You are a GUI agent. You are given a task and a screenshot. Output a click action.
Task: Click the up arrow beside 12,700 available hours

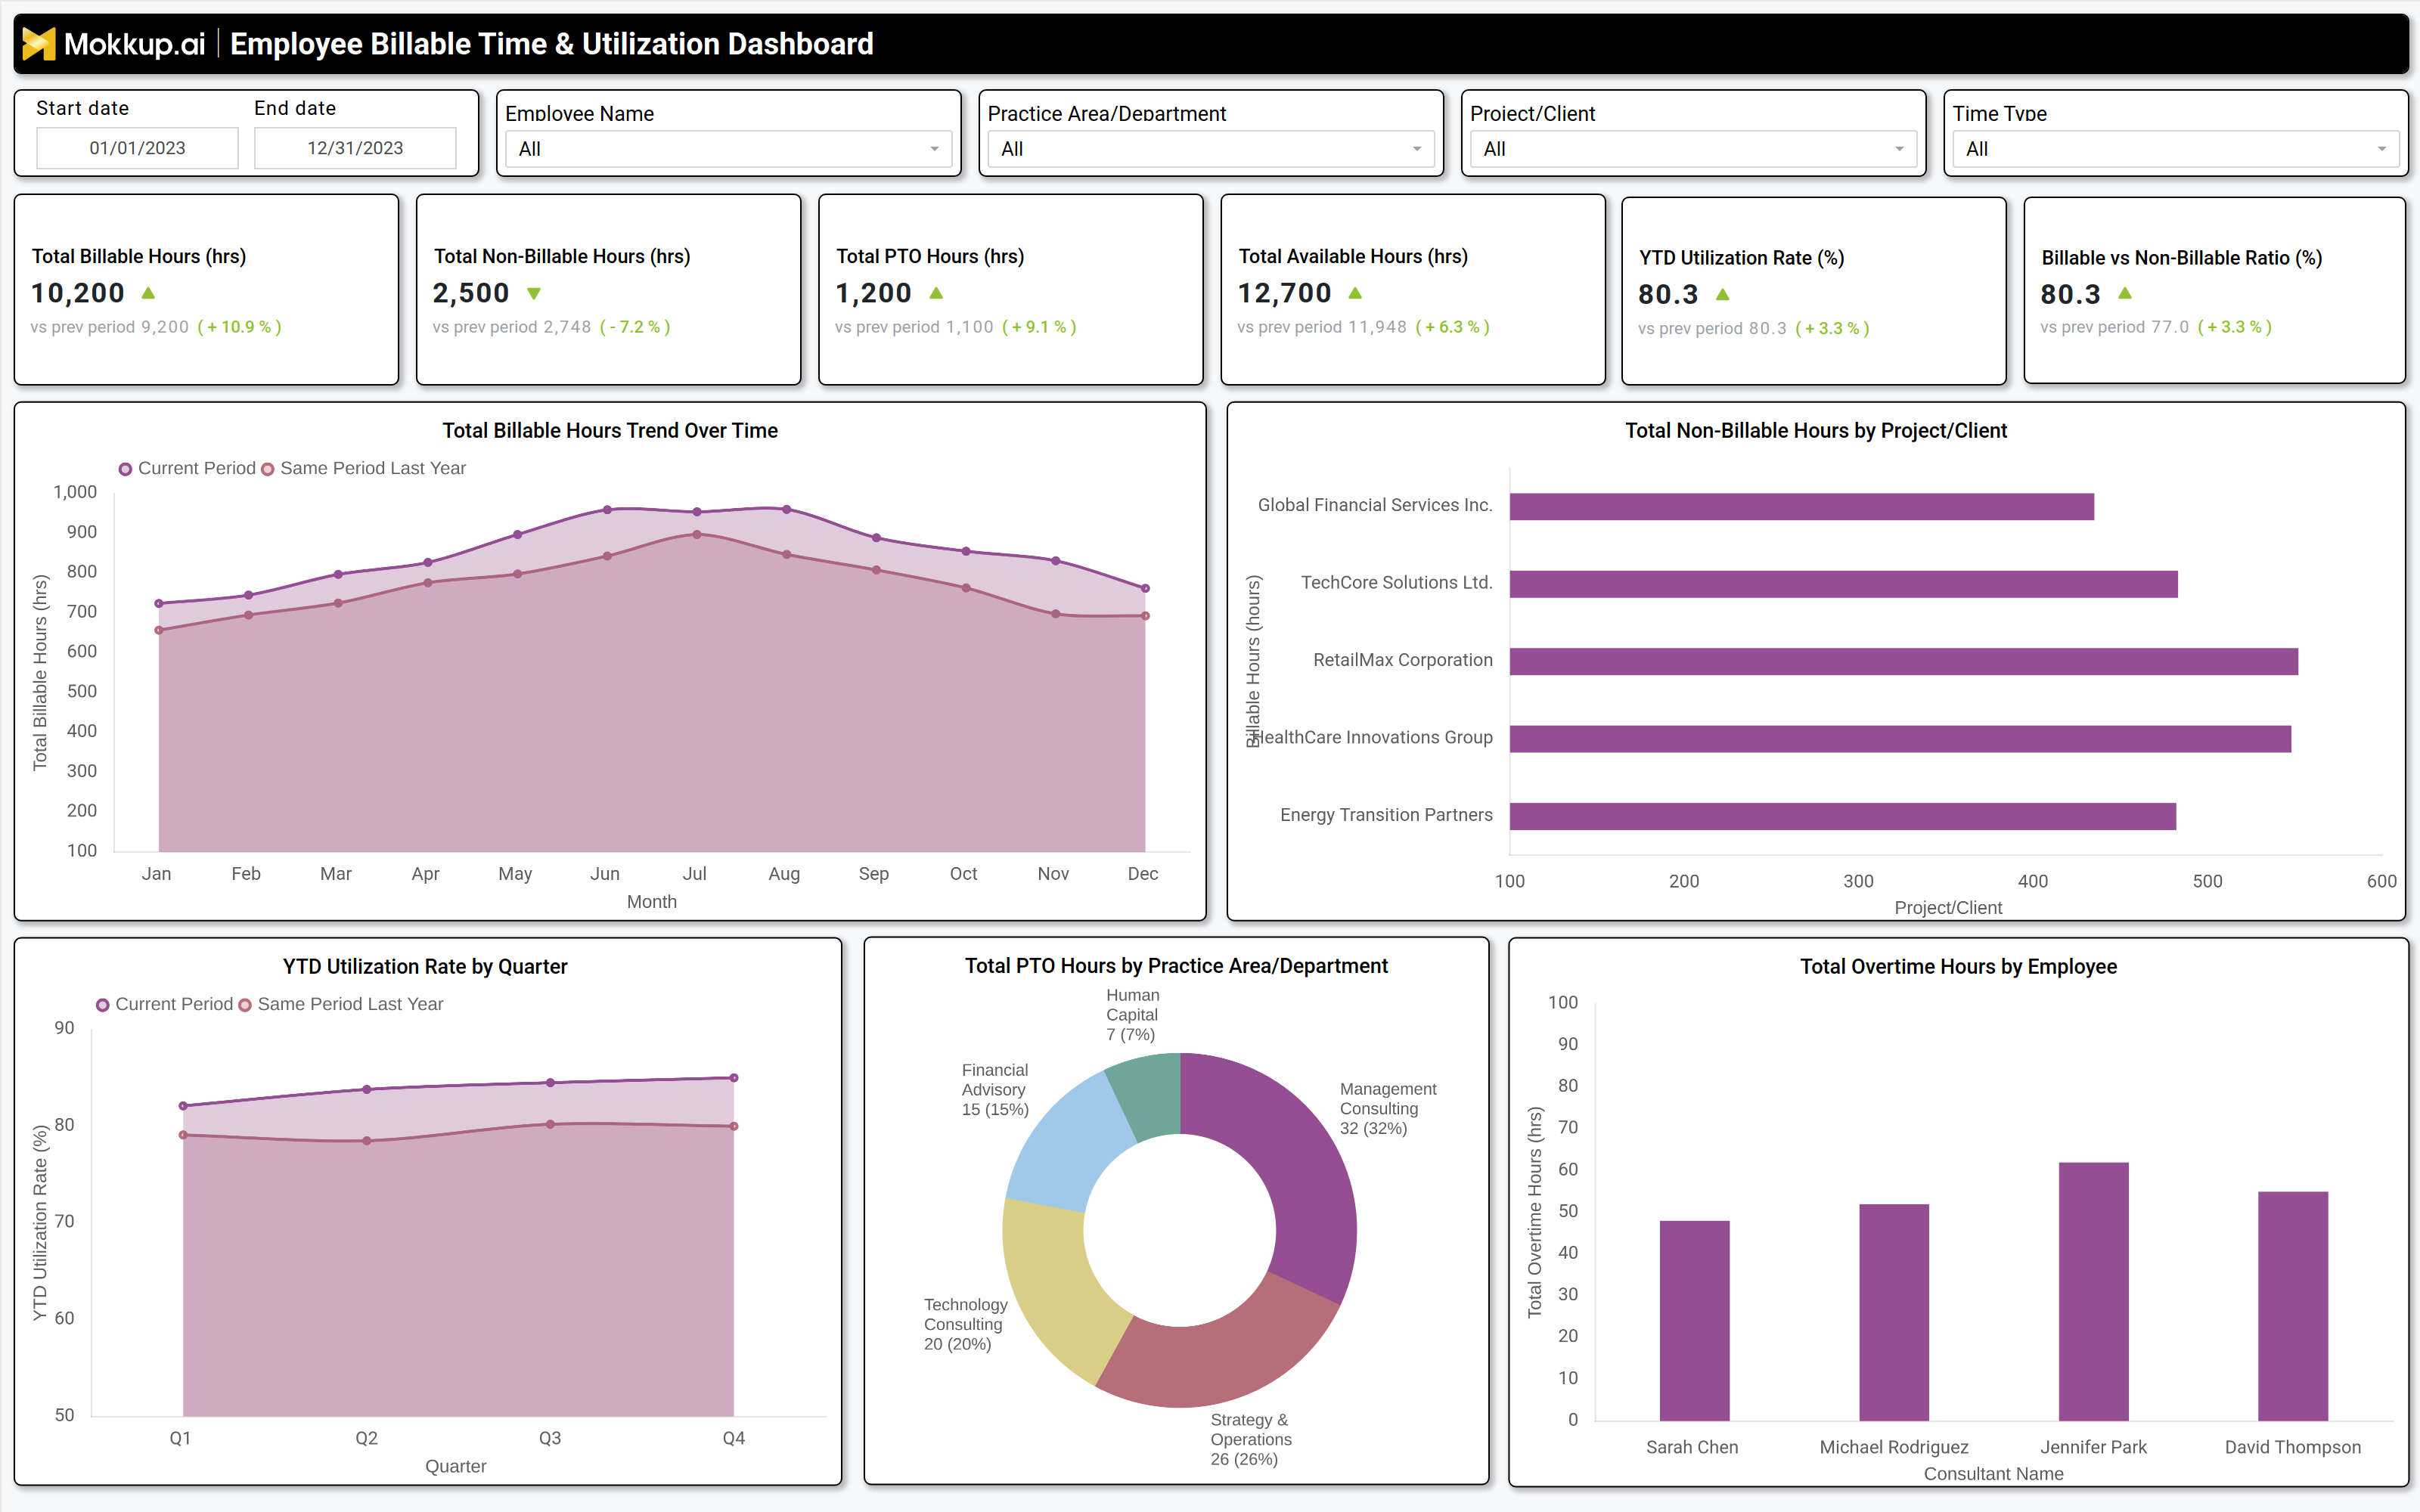(x=1355, y=293)
